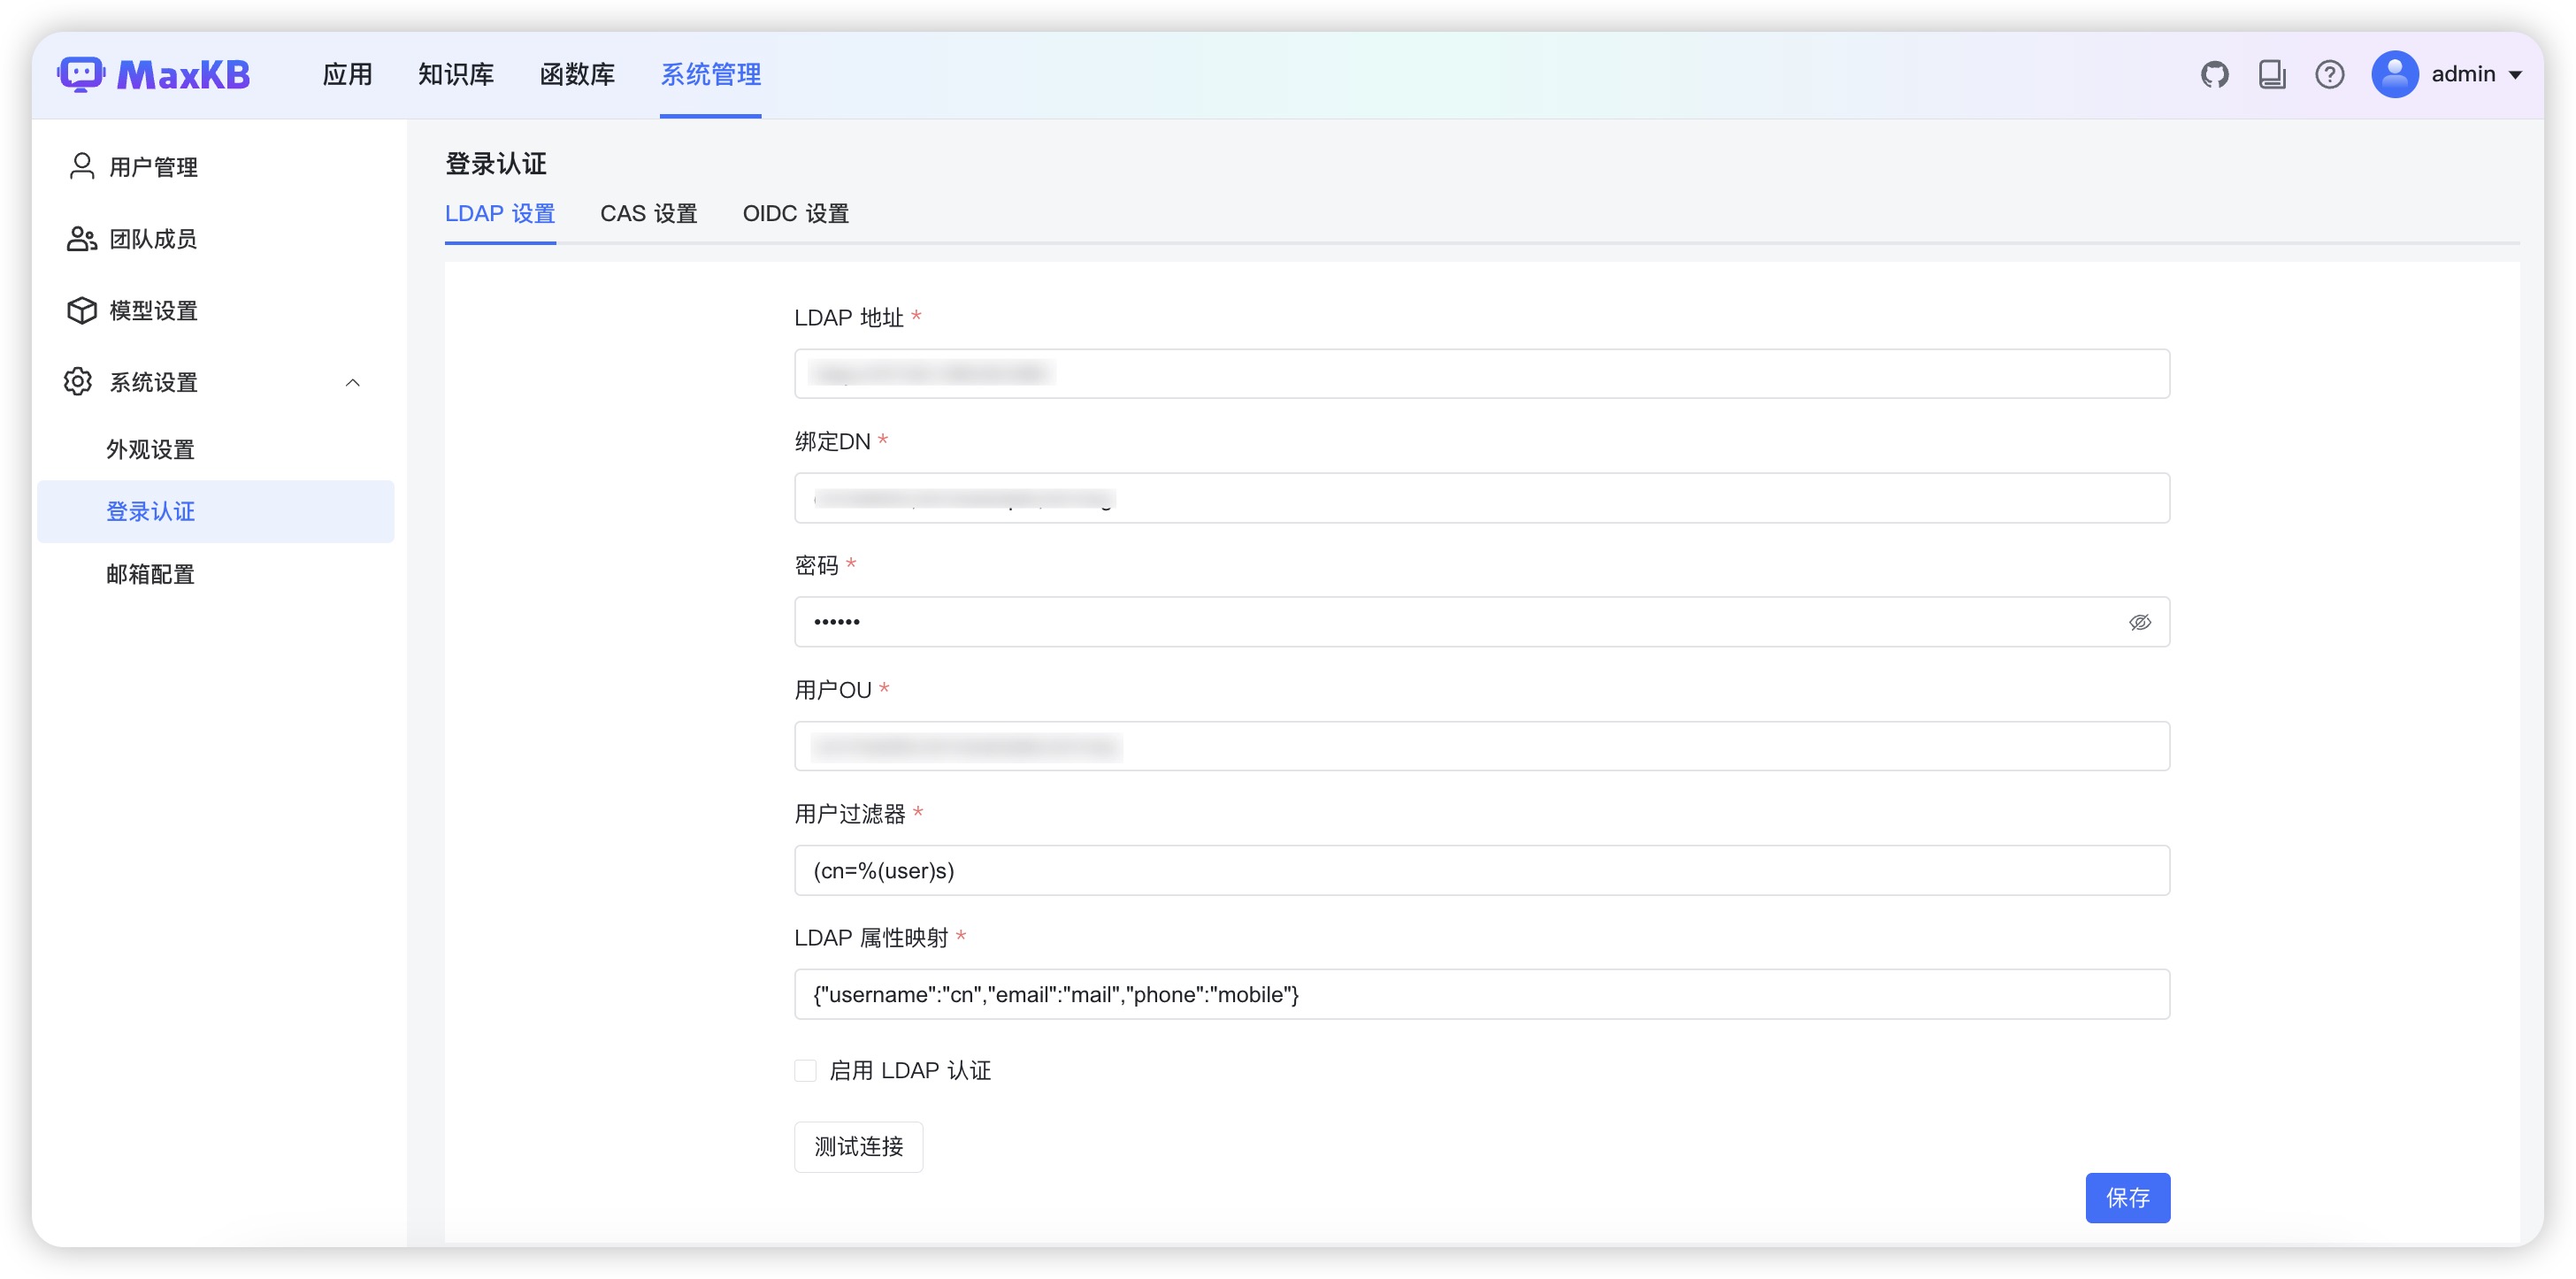
Task: Click the 系统设置 gear icon
Action: [78, 381]
